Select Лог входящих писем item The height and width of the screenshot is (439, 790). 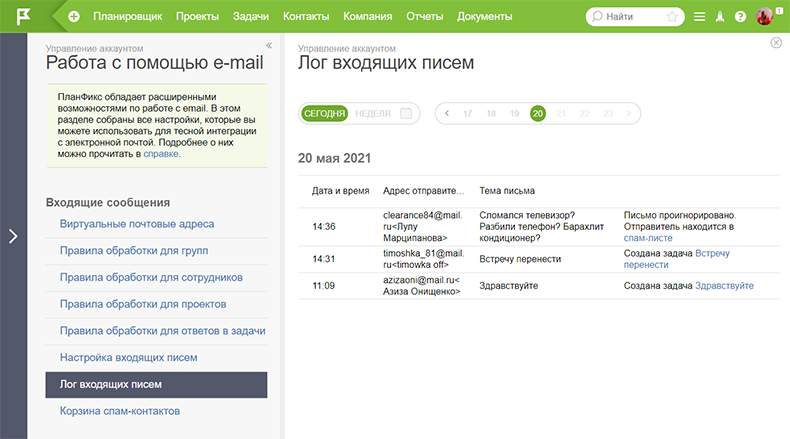pos(156,385)
